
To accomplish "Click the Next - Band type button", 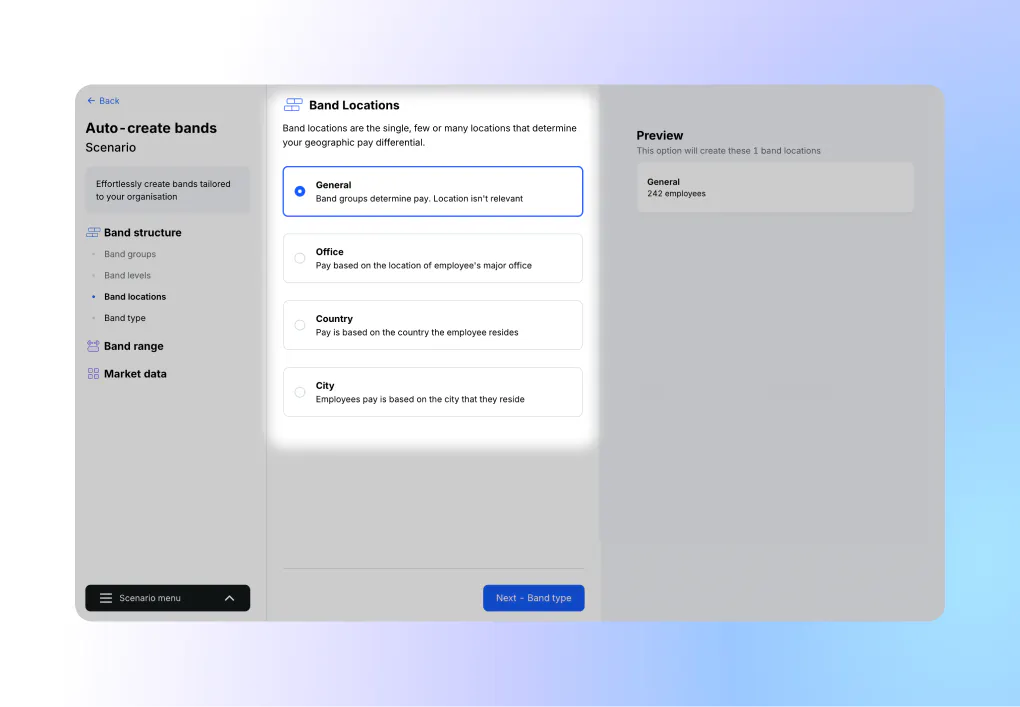I will (x=533, y=597).
